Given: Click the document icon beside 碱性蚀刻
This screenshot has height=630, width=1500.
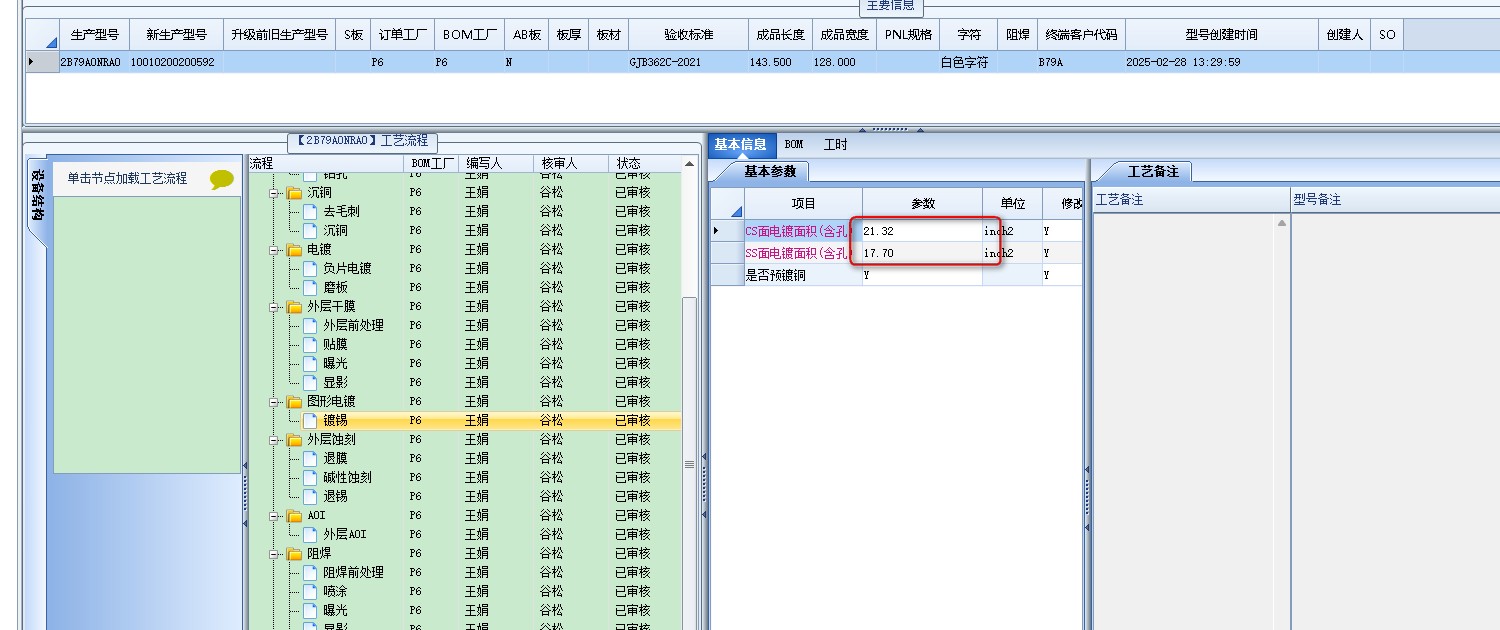Looking at the screenshot, I should 310,478.
